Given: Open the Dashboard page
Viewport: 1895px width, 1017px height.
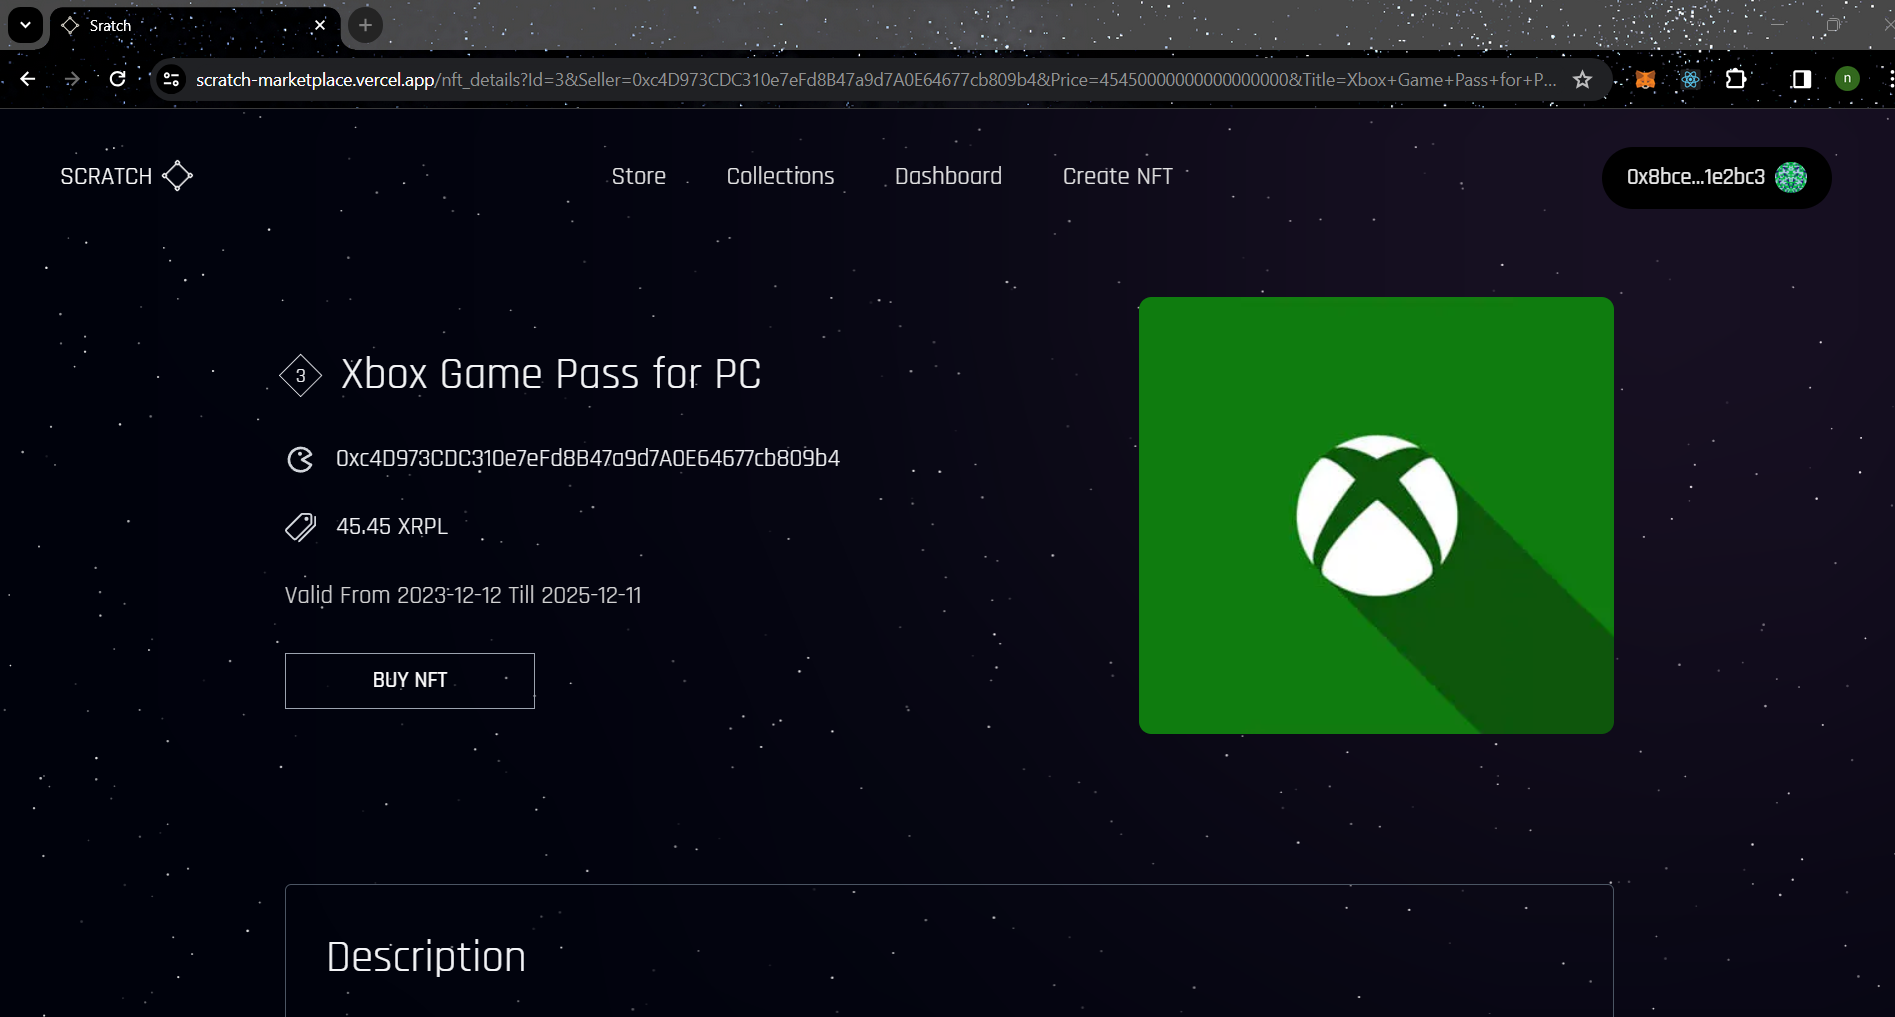Looking at the screenshot, I should click(x=948, y=176).
